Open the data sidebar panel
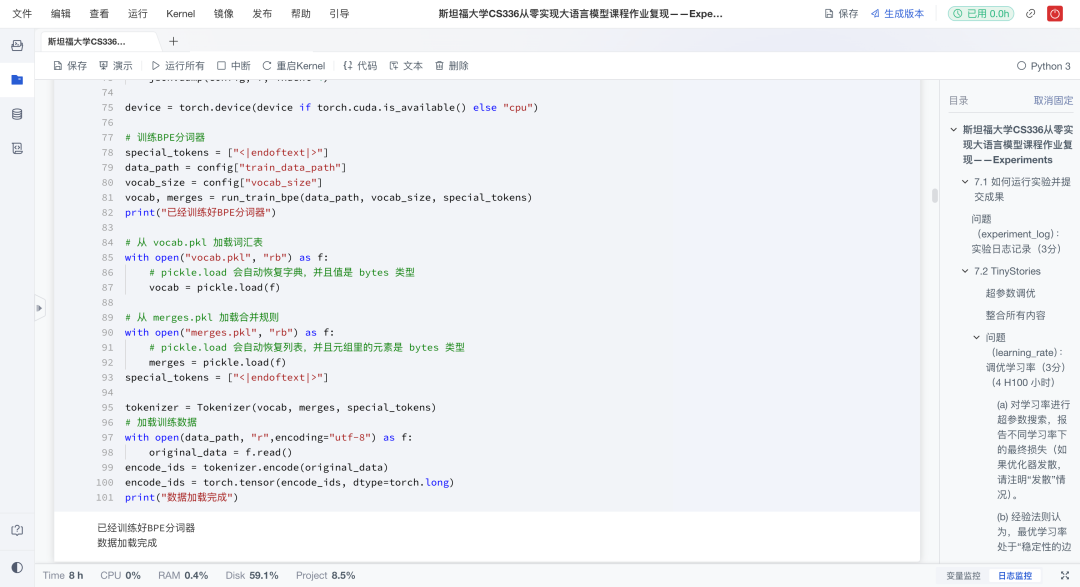 (16, 113)
